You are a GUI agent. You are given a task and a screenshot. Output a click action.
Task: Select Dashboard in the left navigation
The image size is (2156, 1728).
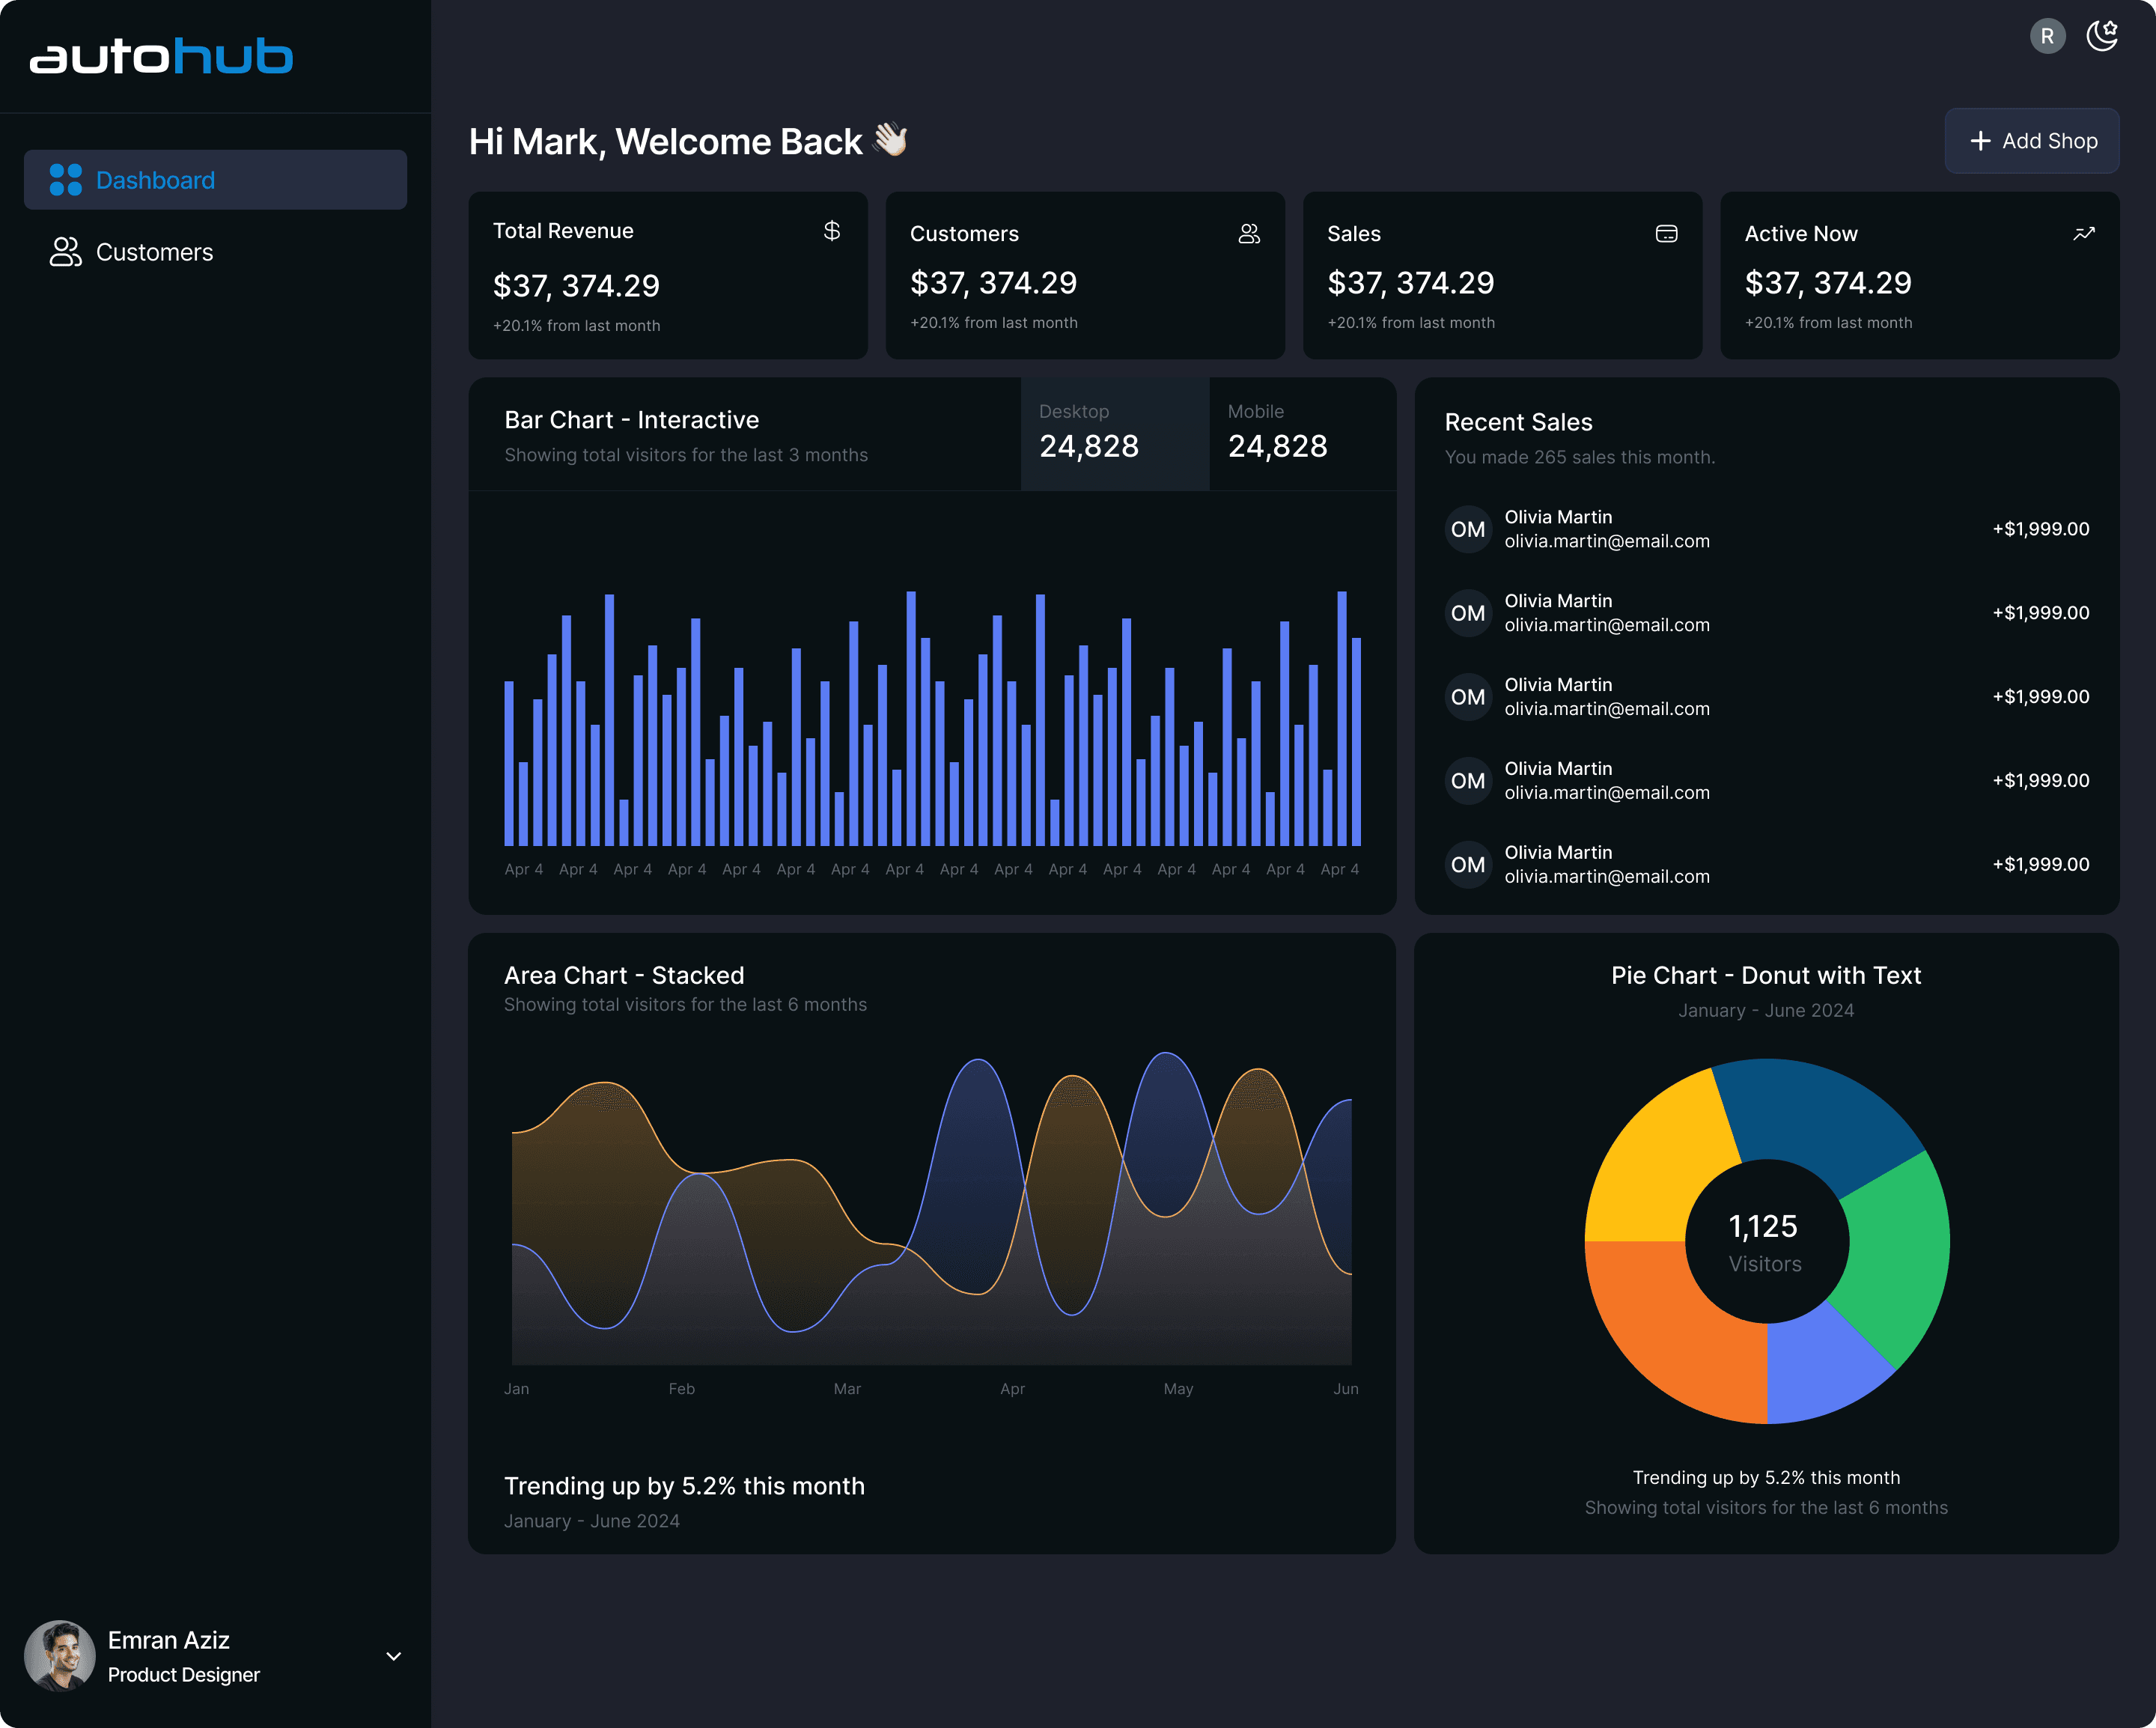coord(155,180)
